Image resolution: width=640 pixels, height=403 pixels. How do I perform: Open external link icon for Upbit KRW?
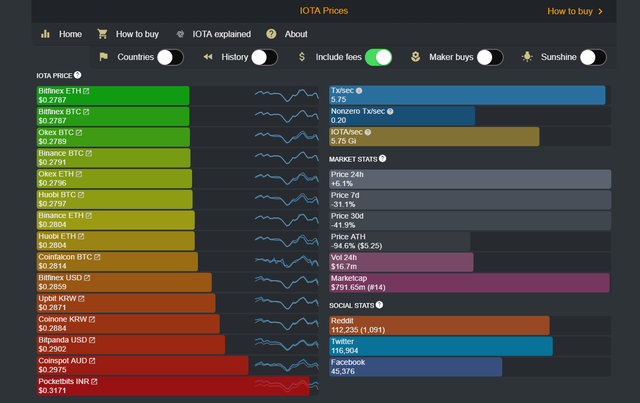coord(81,299)
